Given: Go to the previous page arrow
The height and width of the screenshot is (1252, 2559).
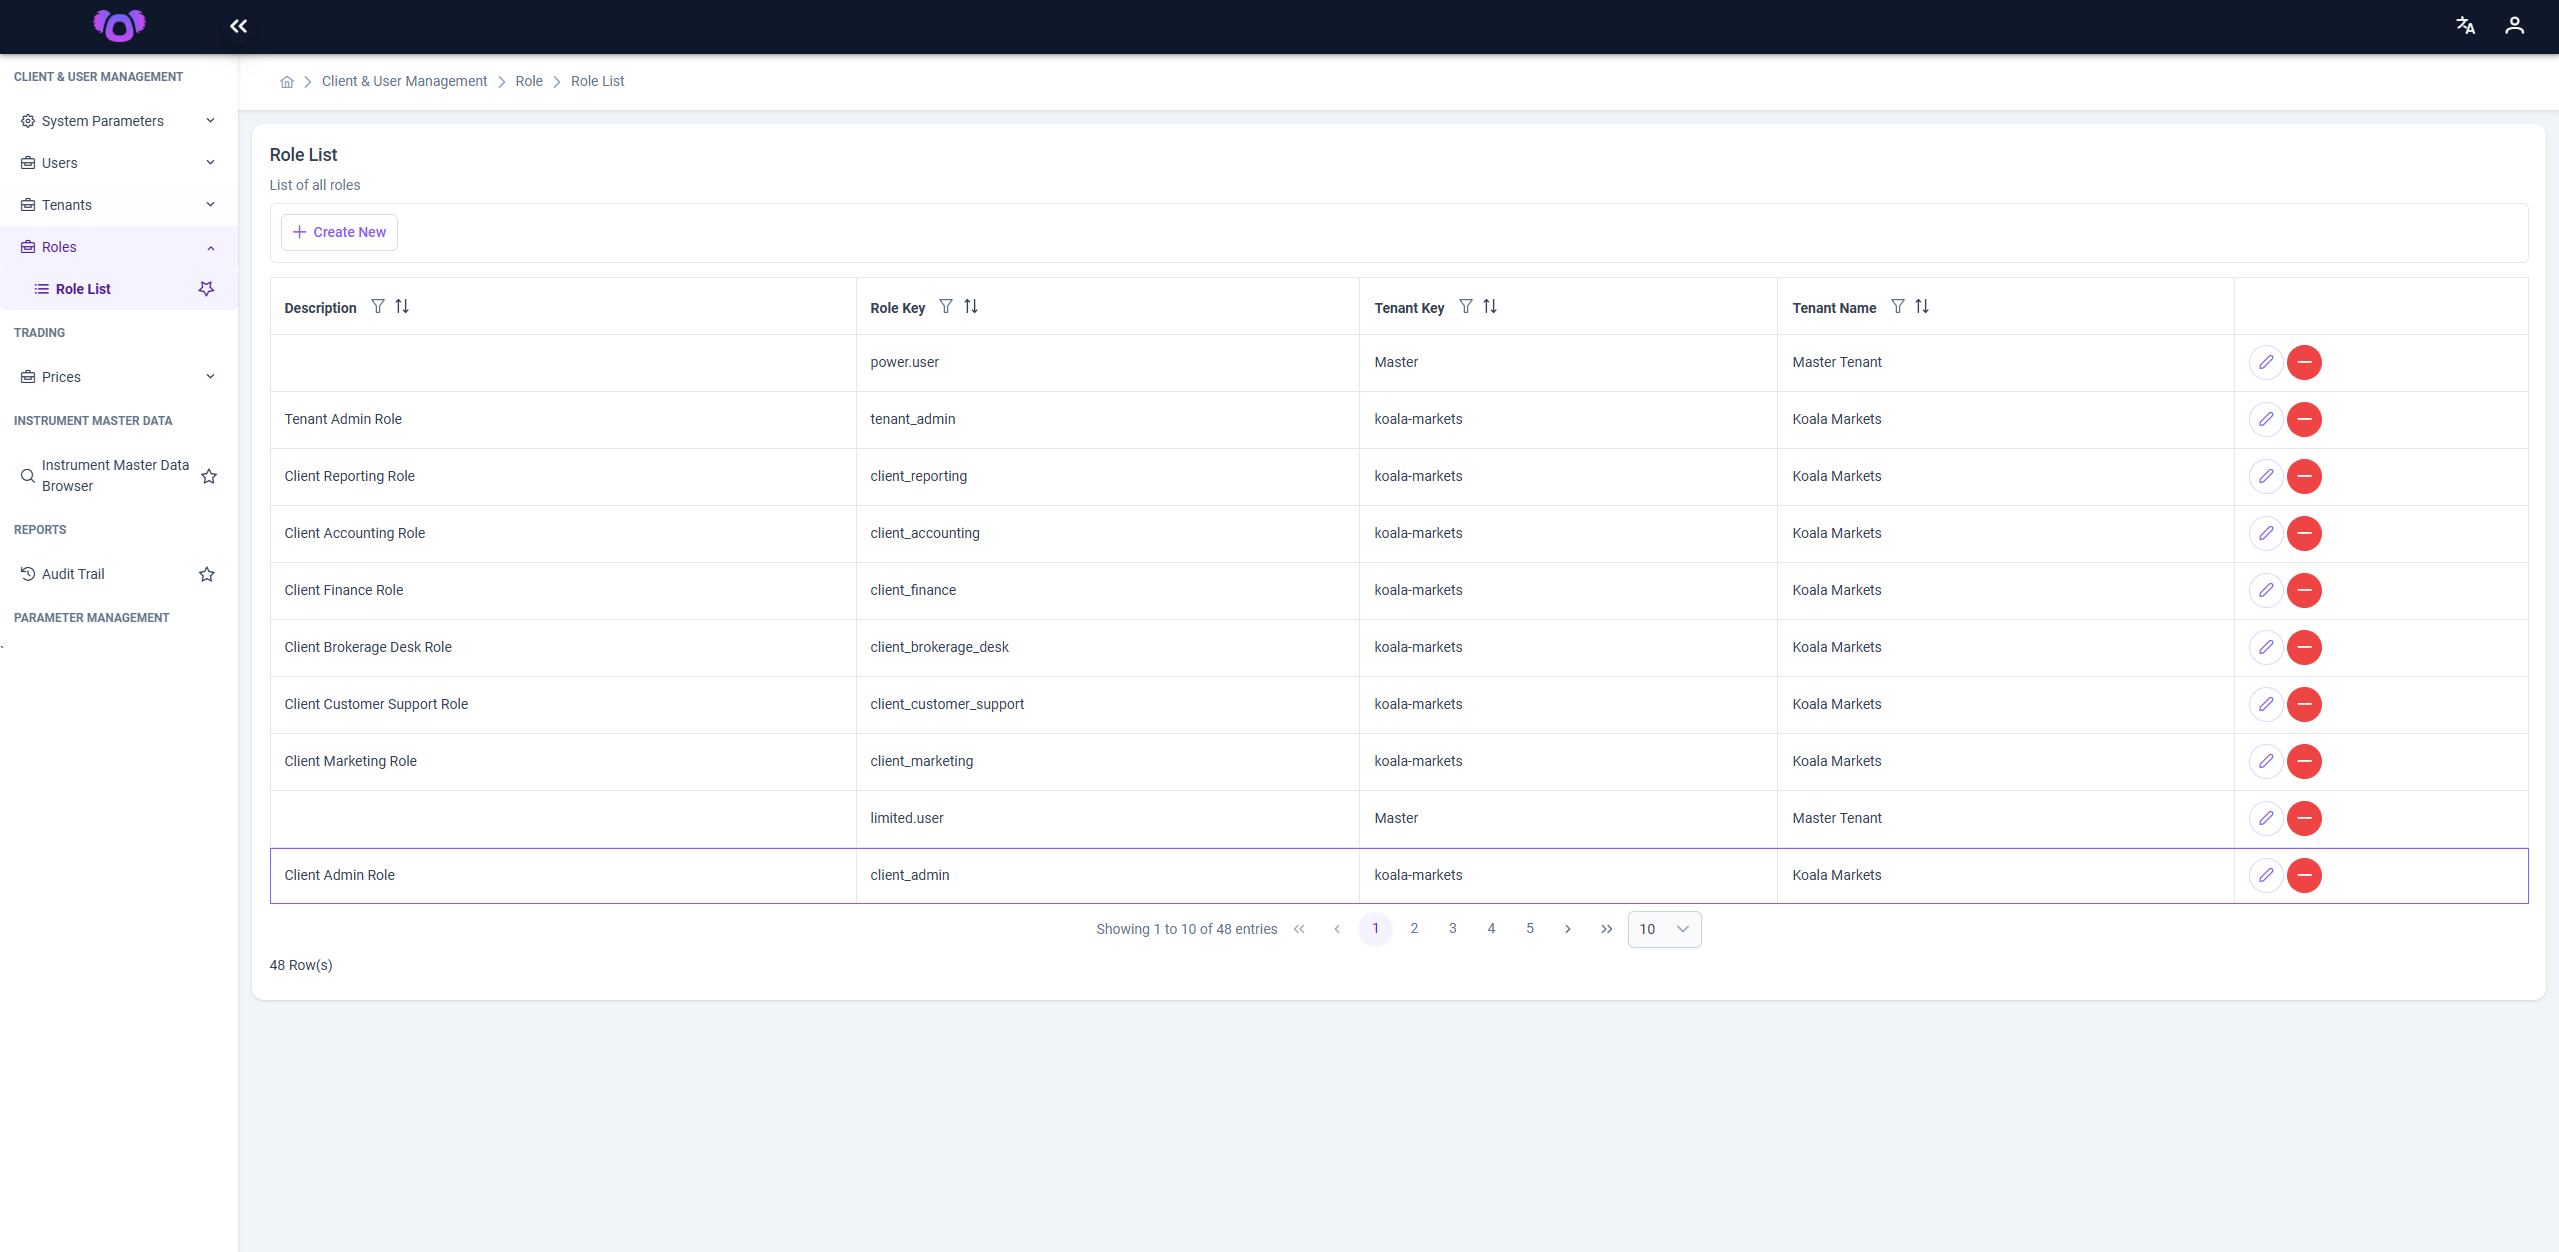Looking at the screenshot, I should click(x=1337, y=929).
